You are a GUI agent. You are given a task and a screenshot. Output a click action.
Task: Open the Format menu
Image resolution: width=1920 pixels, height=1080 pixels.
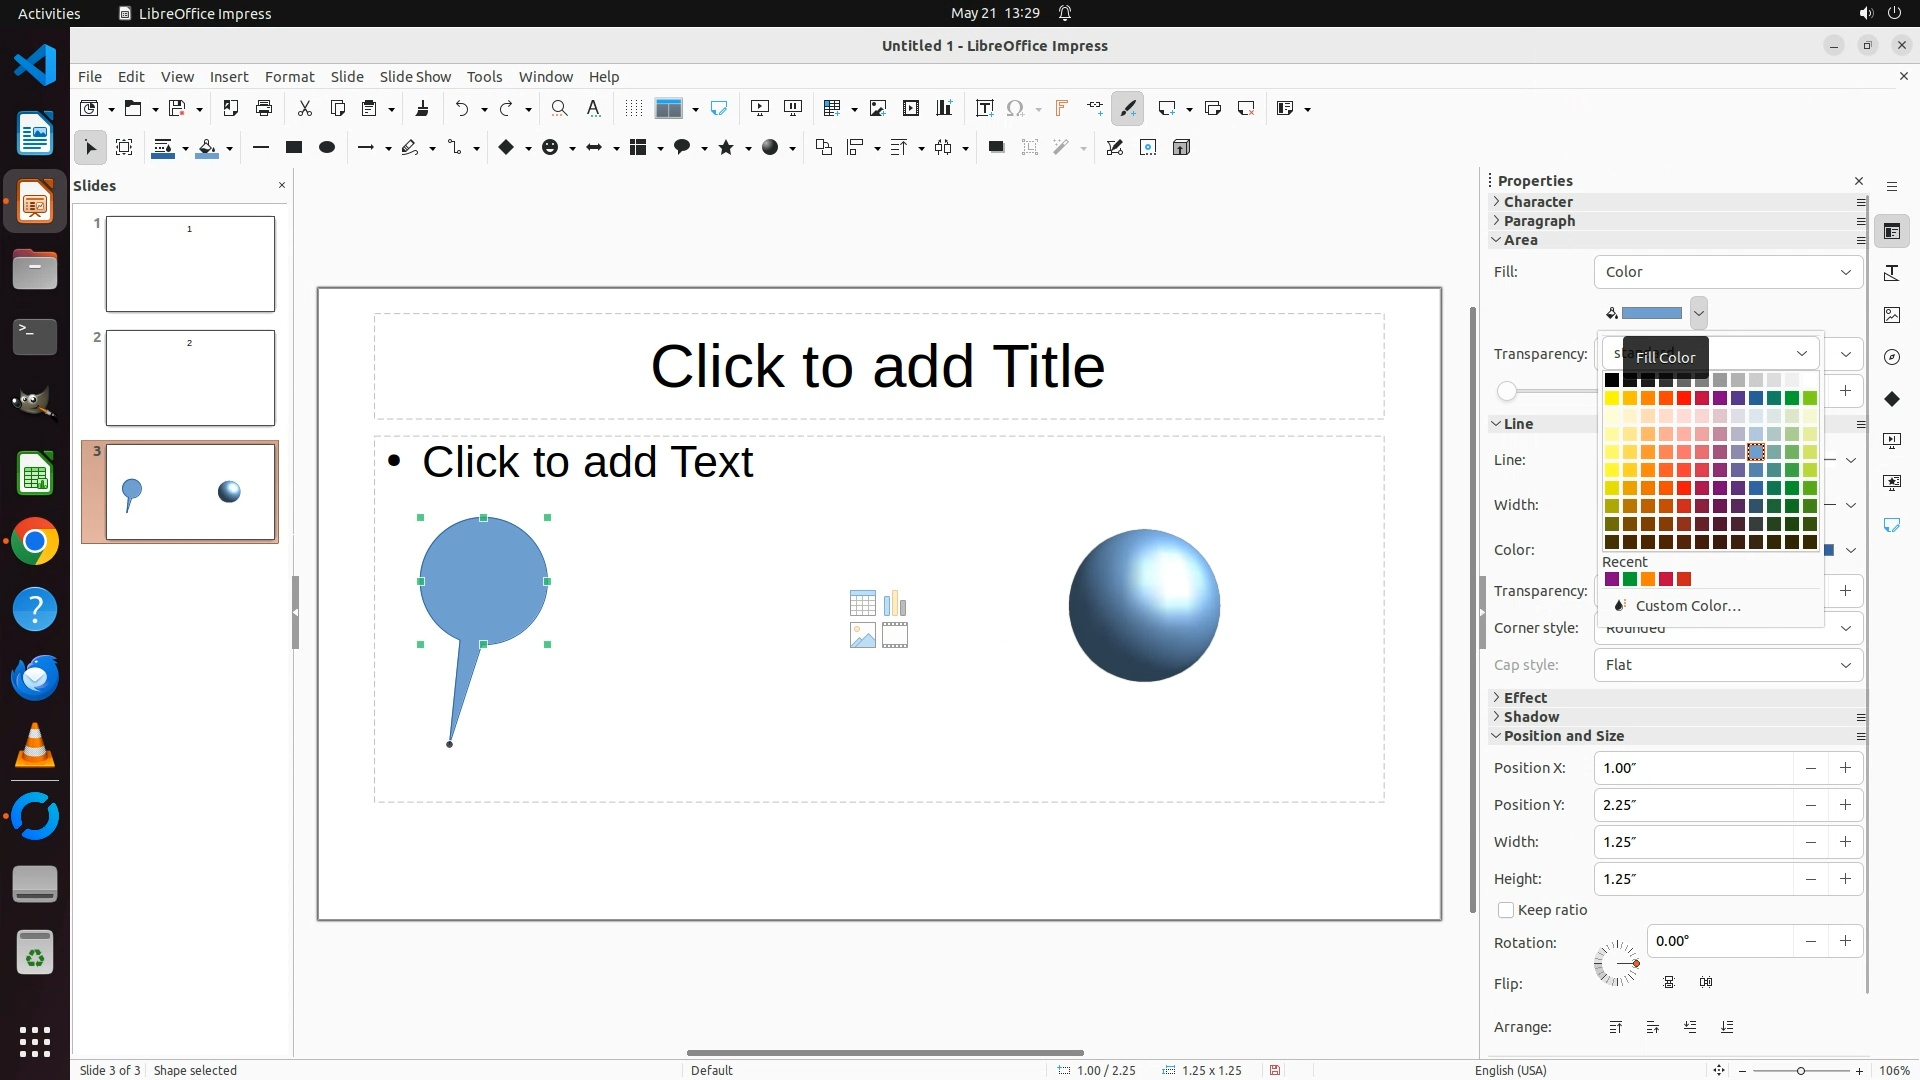click(289, 77)
